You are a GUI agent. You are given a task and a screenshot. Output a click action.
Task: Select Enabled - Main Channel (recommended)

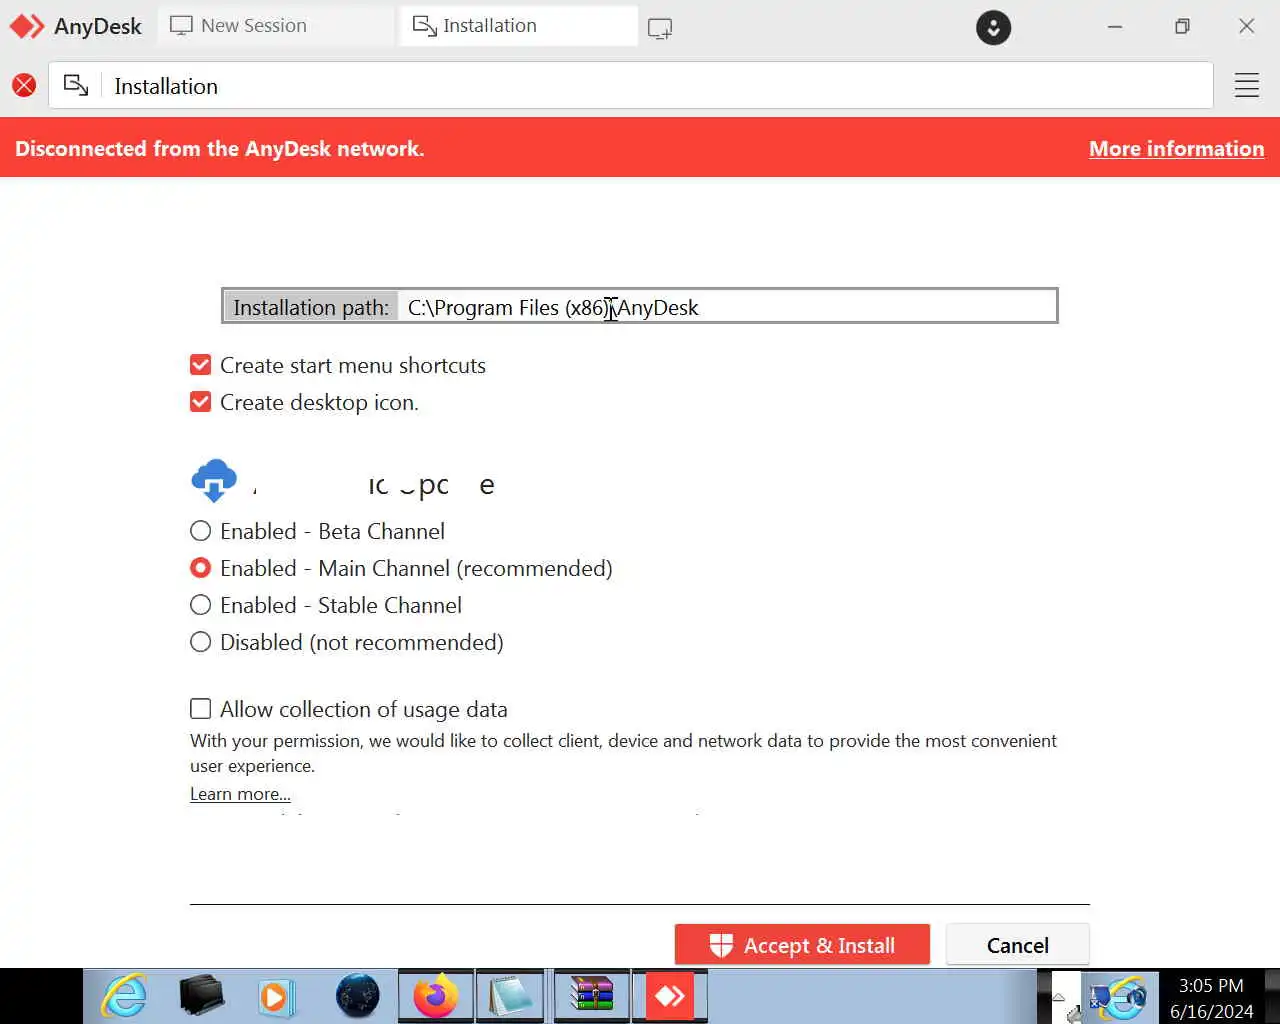(x=201, y=568)
